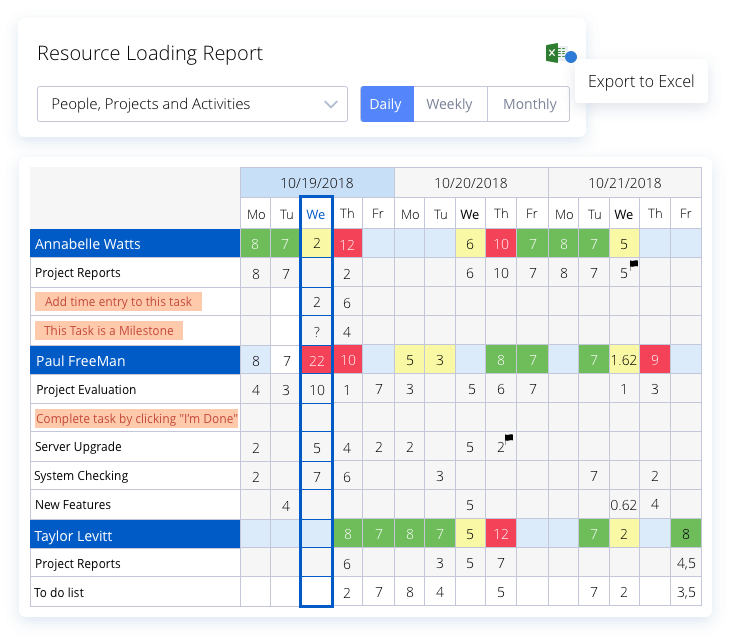
Task: Switch to Daily view
Action: (x=387, y=104)
